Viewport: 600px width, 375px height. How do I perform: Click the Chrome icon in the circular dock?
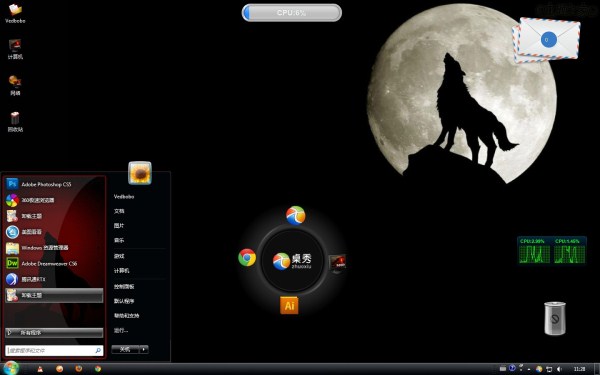point(247,257)
